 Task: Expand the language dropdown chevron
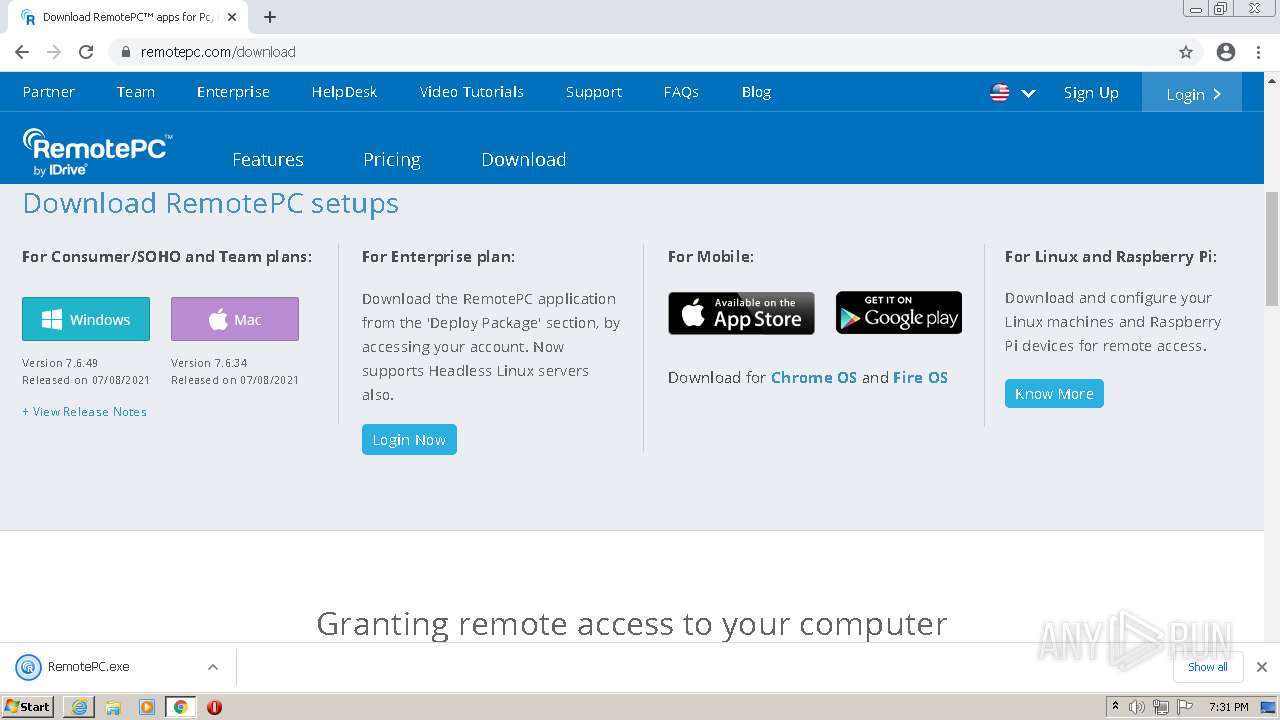pos(1028,93)
